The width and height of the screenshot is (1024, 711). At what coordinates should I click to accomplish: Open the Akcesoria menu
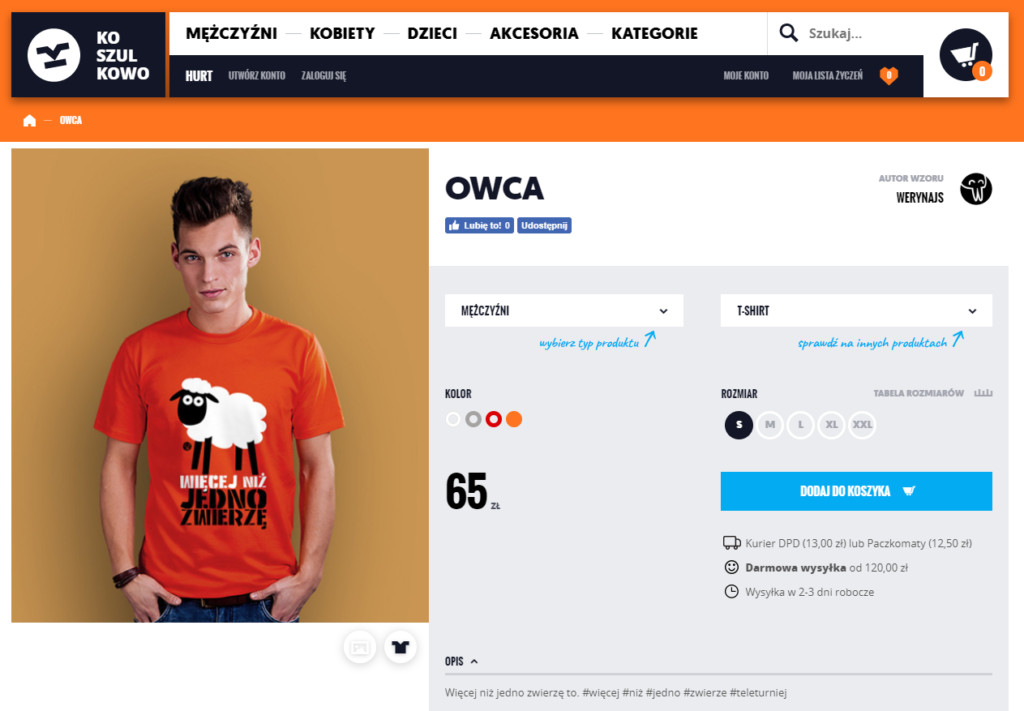click(534, 33)
